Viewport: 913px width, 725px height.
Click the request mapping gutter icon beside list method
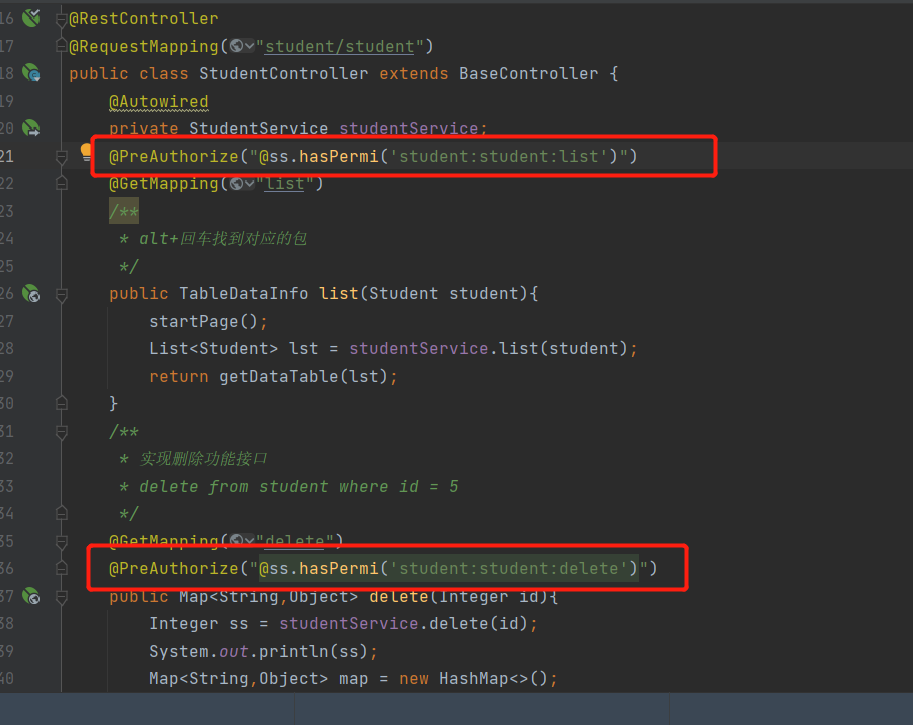pyautogui.click(x=31, y=293)
